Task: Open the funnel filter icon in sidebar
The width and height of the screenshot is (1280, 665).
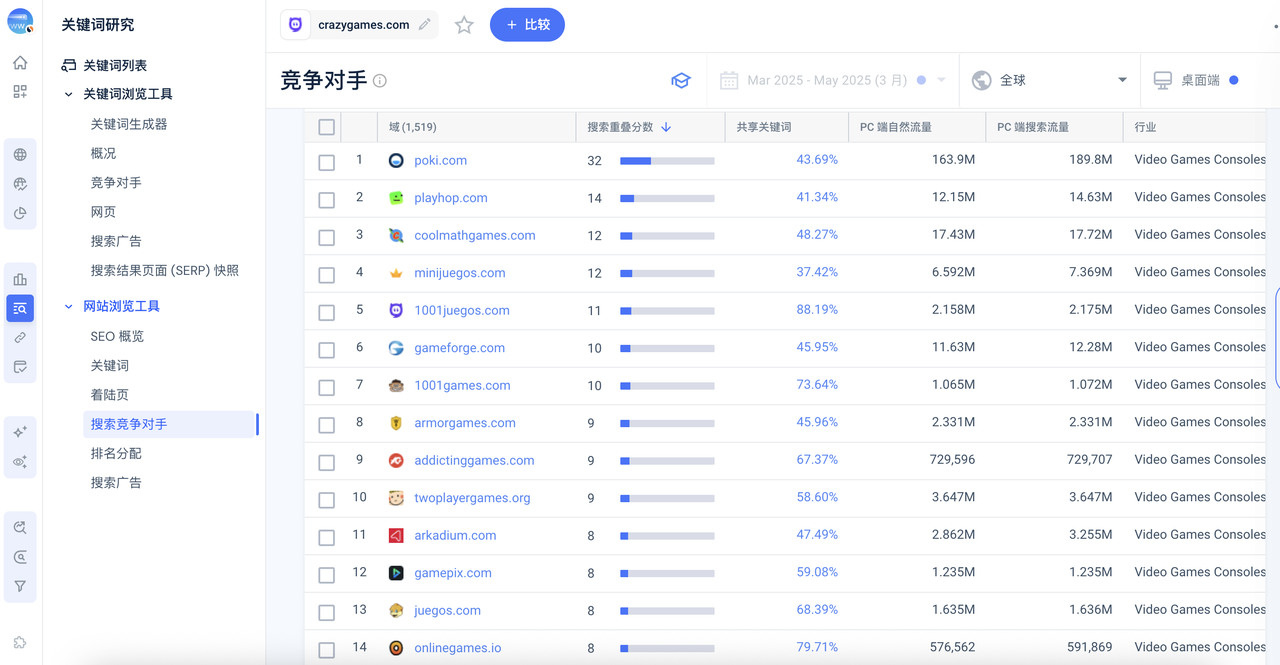Action: 20,586
